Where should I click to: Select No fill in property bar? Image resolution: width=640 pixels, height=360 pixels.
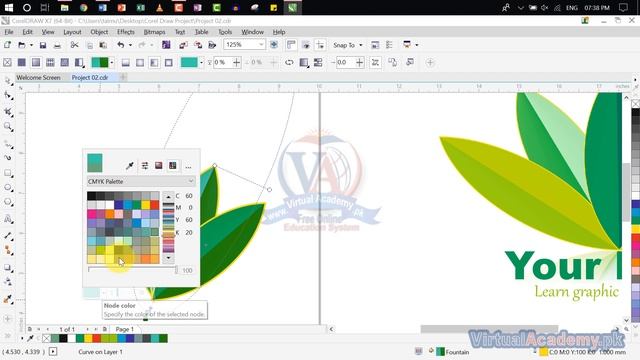(7, 62)
